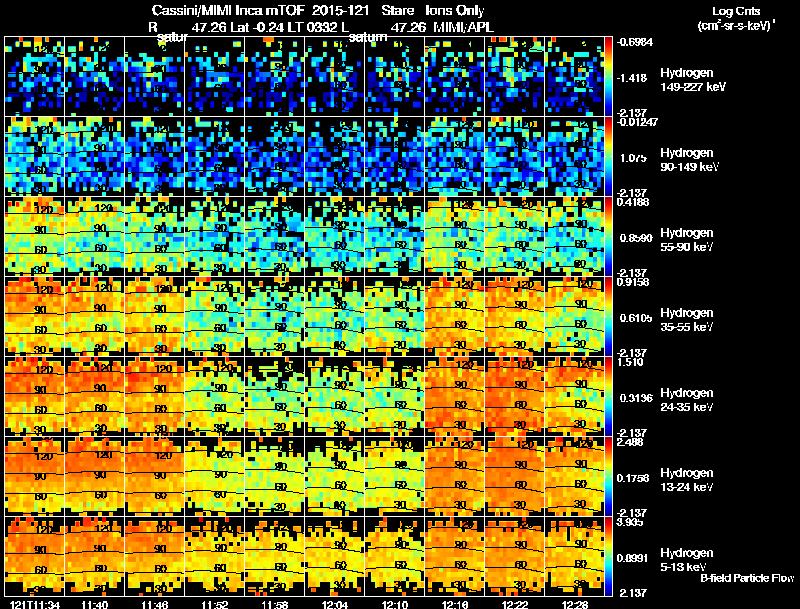Open the 90-149 keV image panel at 11:58
The image size is (800, 609).
[x=274, y=156]
